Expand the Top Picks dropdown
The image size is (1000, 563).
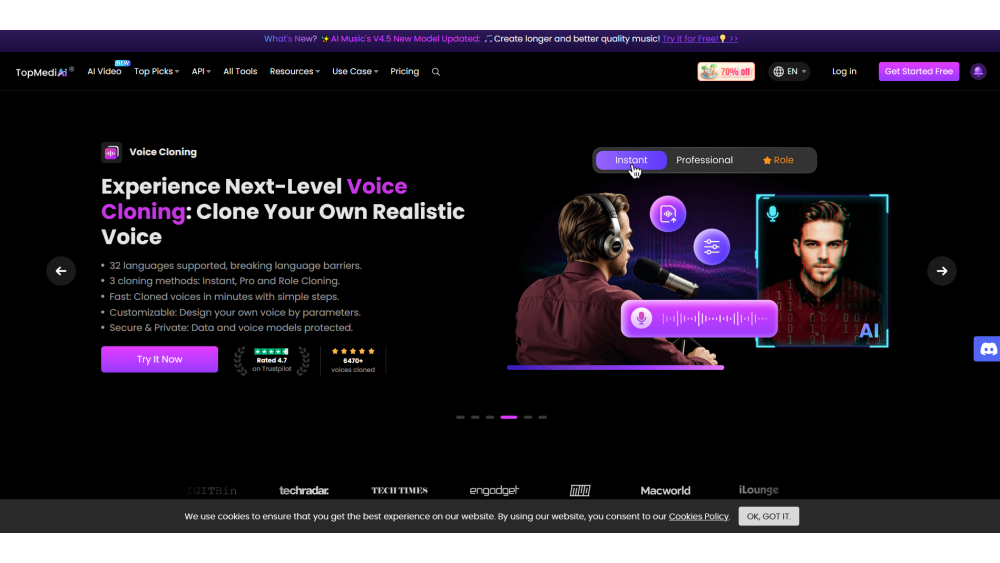point(156,71)
